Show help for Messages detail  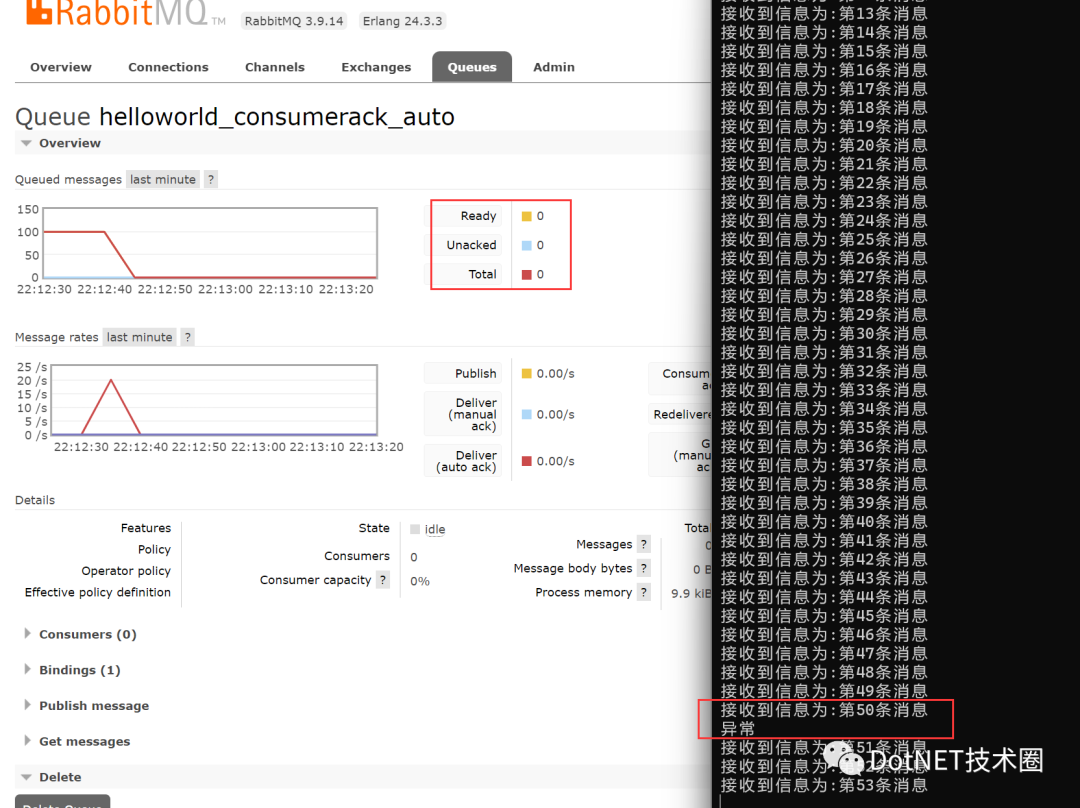point(643,544)
